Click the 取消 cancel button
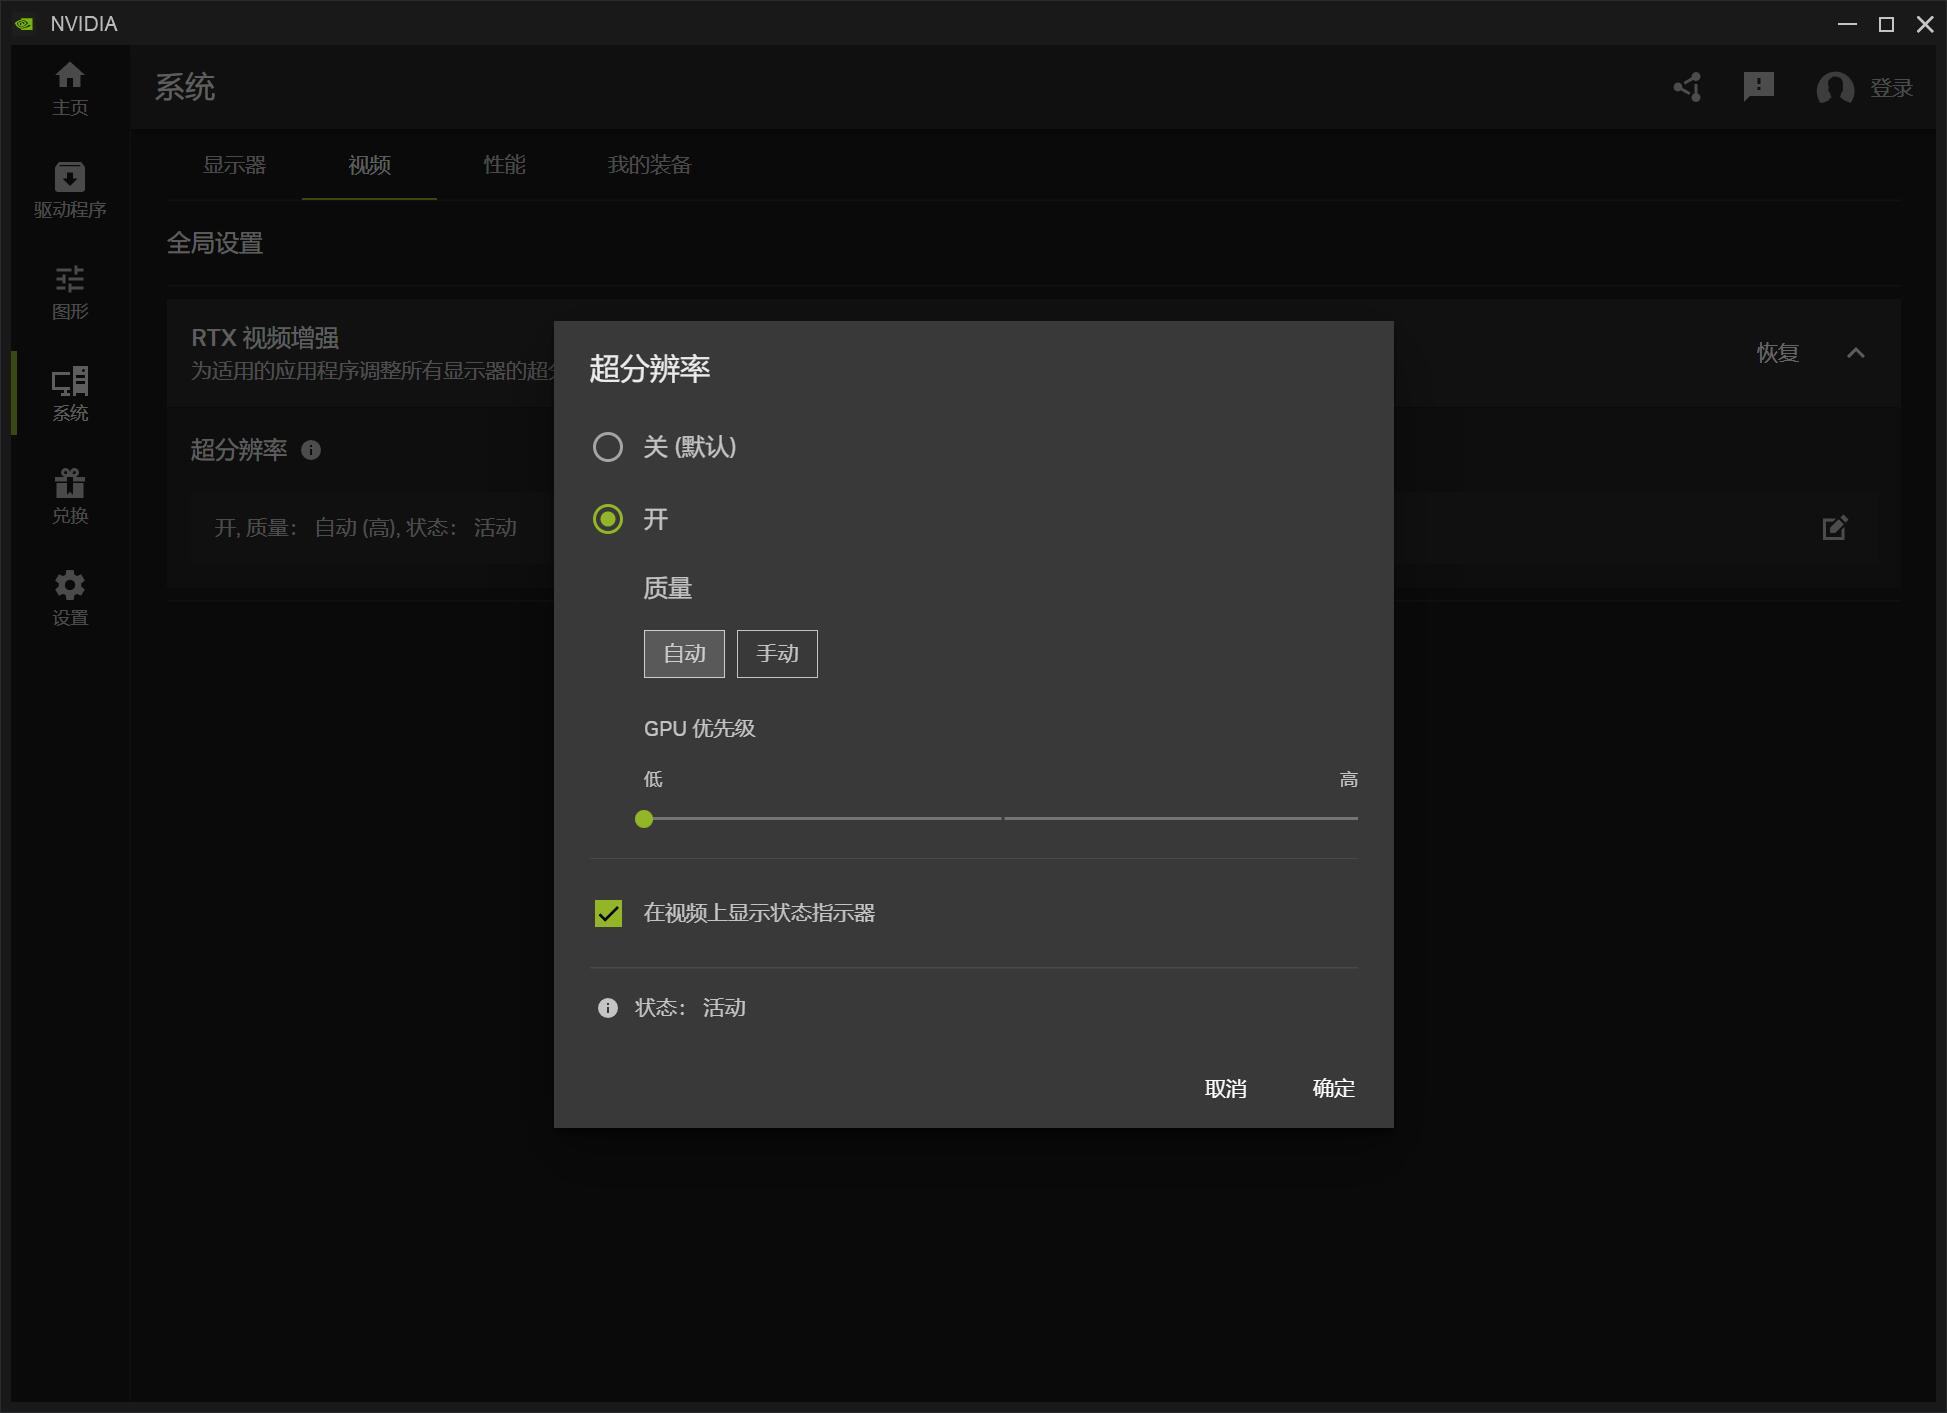Screen dimensions: 1947x1413 pos(1225,1088)
